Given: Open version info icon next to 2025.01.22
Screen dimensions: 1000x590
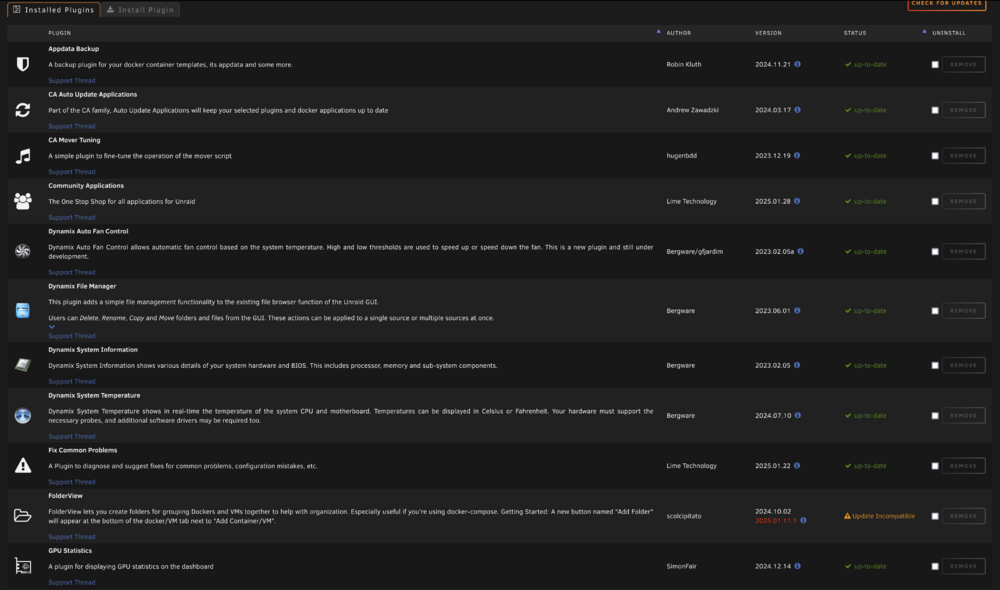Looking at the screenshot, I should (x=797, y=466).
